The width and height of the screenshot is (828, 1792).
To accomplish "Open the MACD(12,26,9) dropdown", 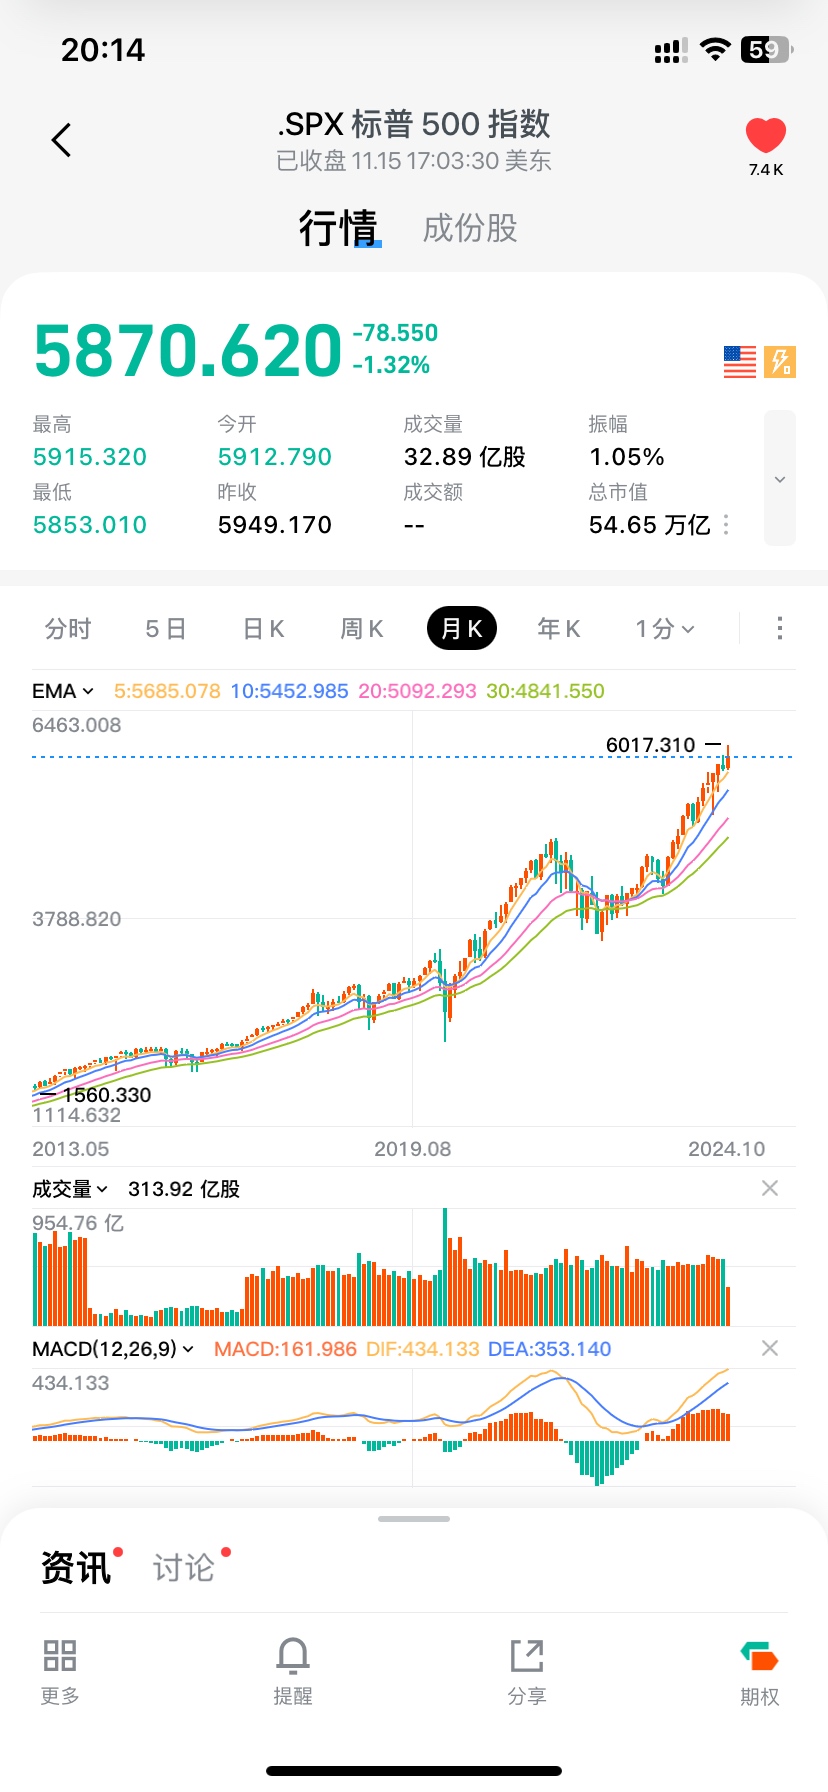I will [113, 1349].
